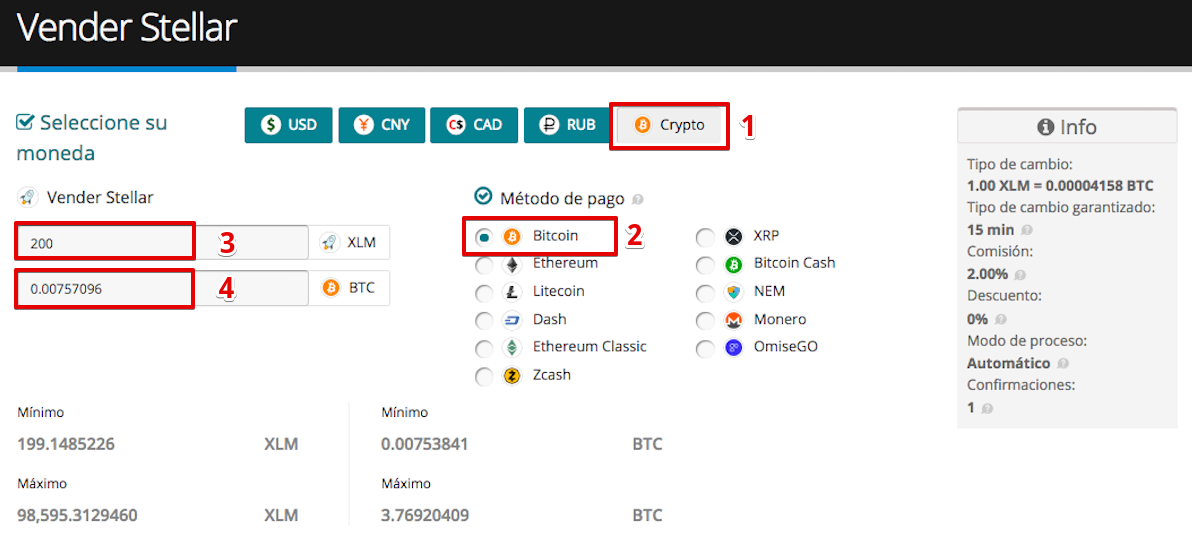Click the Litecoin coin icon
1192x534 pixels.
pos(512,292)
